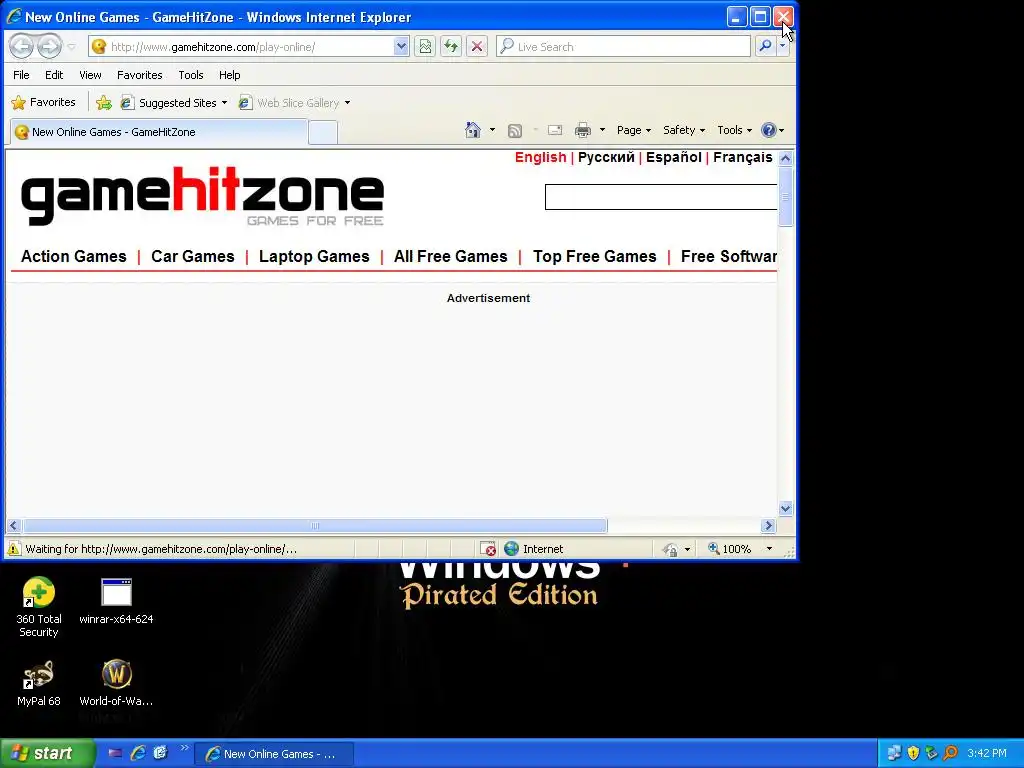The image size is (1024, 768).
Task: Switch site language to English
Action: pyautogui.click(x=540, y=157)
